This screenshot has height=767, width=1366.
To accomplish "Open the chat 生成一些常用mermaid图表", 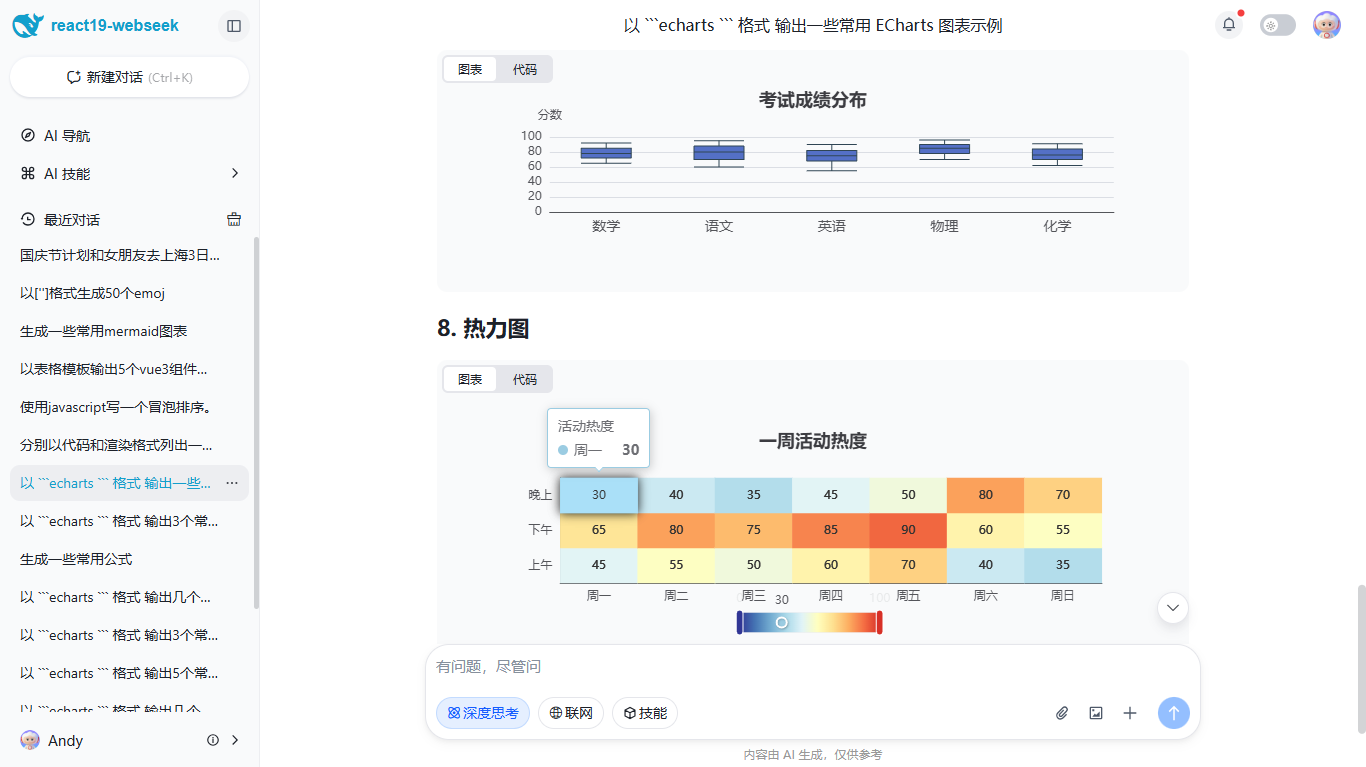I will [130, 331].
